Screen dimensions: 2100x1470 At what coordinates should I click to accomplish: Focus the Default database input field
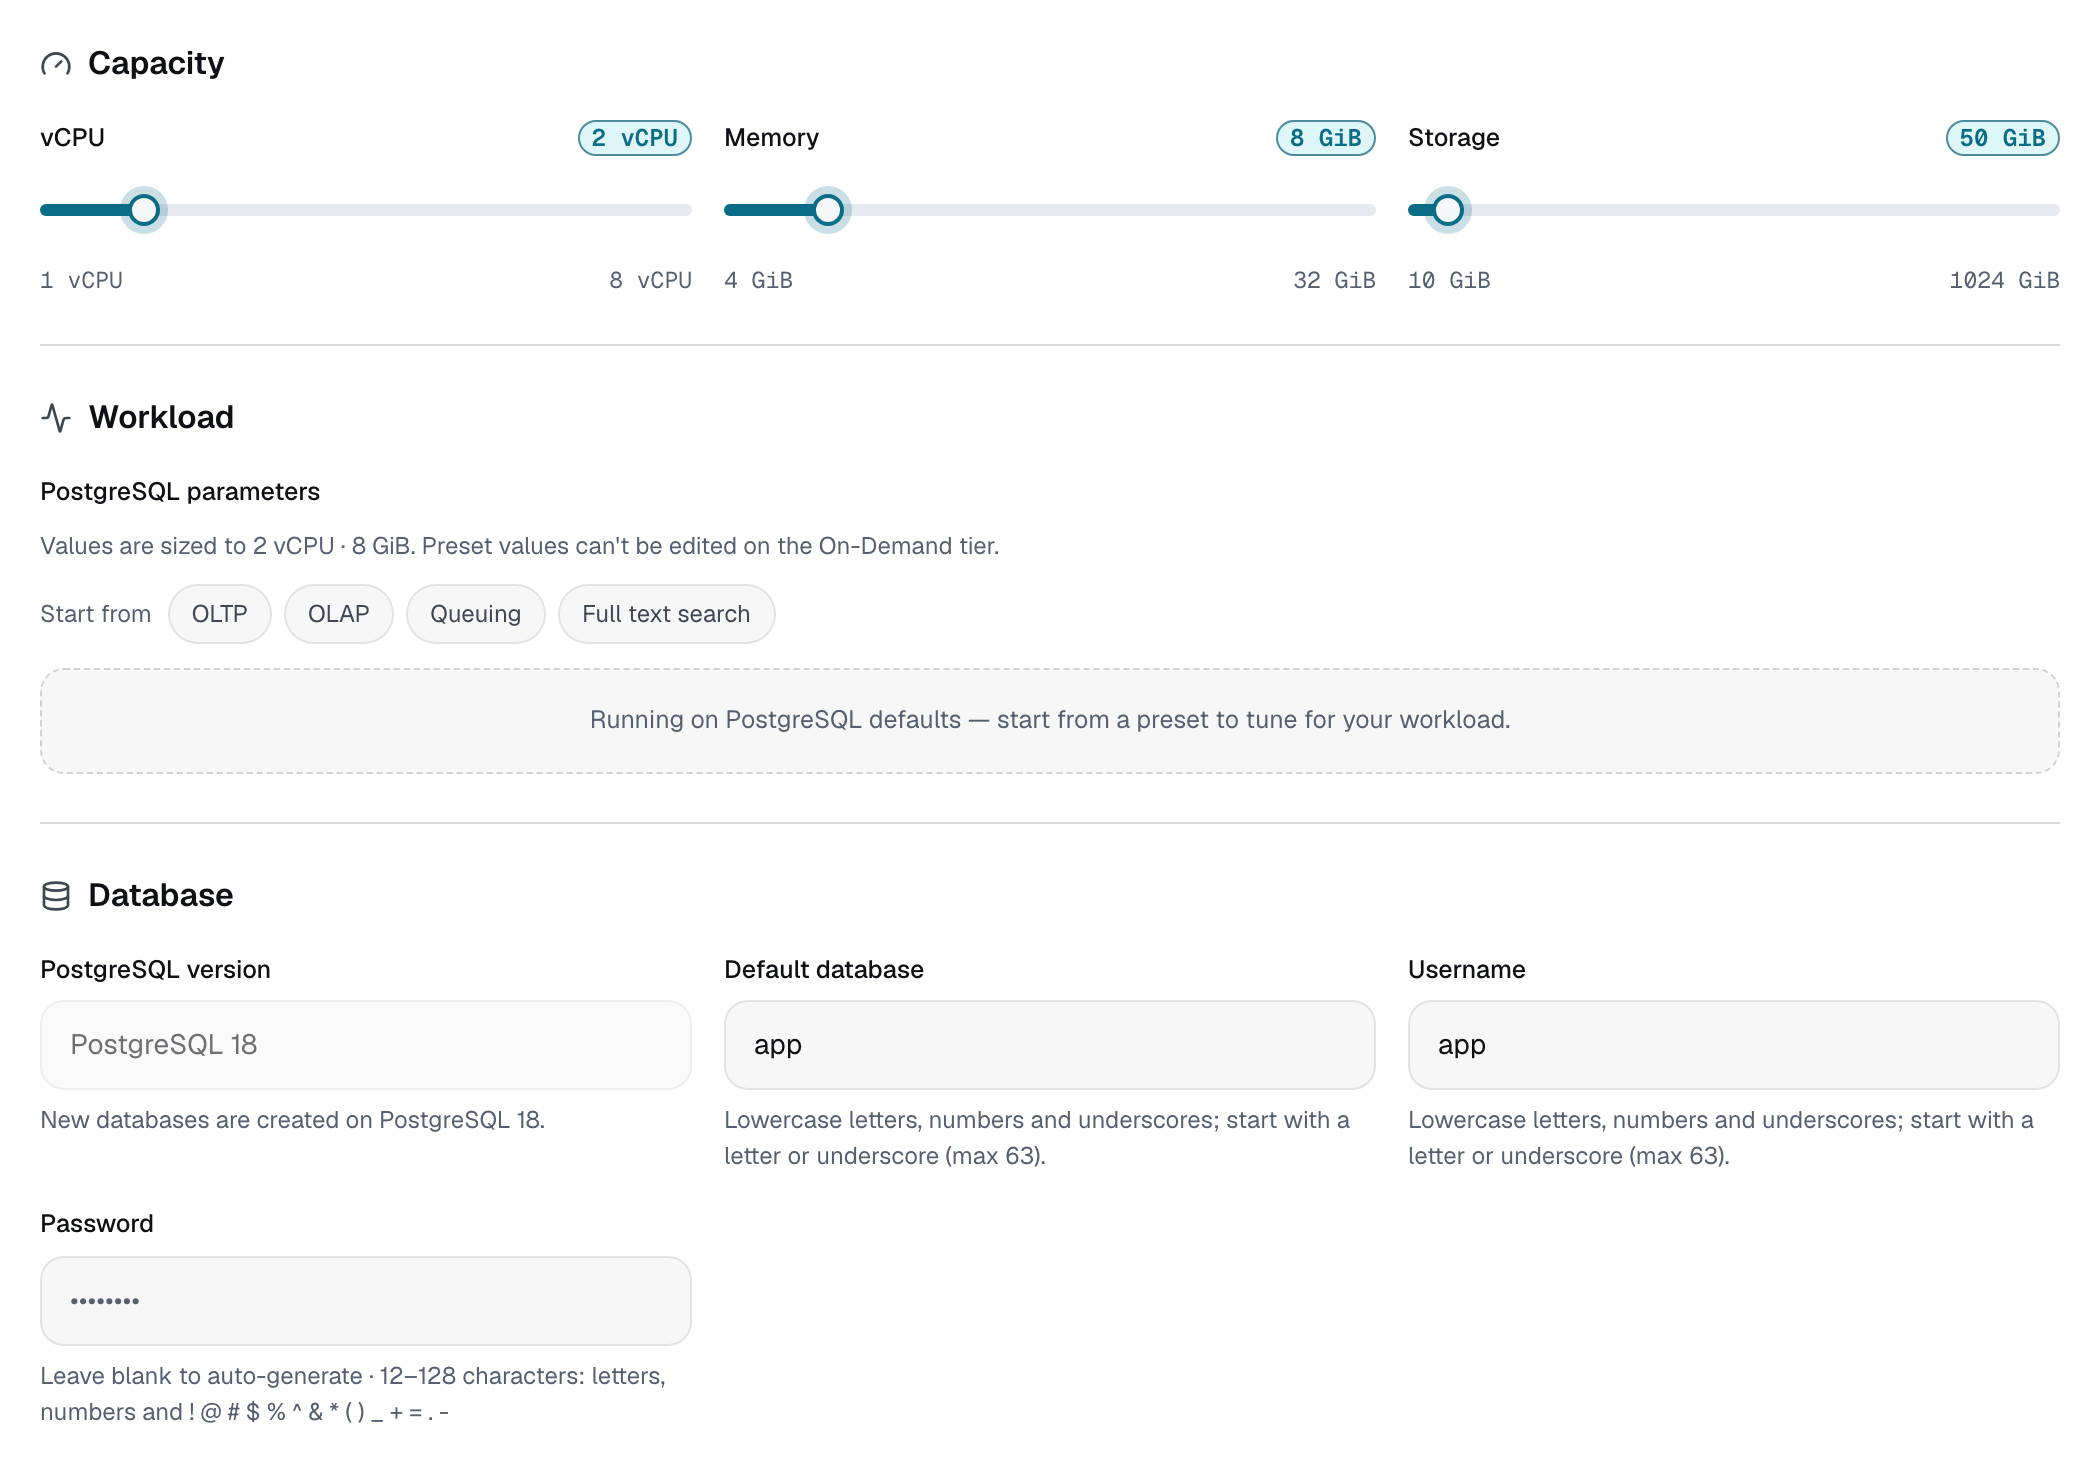coord(1050,1045)
